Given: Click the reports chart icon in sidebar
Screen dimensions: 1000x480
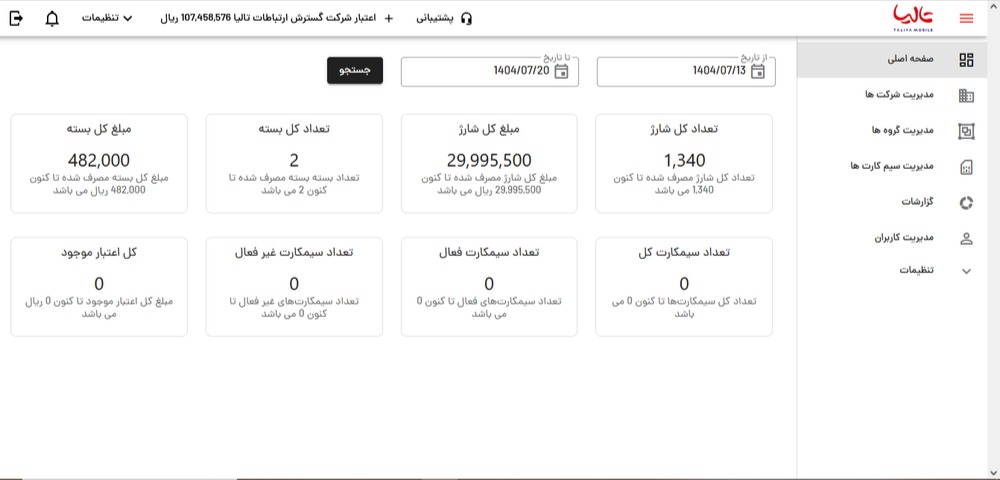Looking at the screenshot, I should click(966, 203).
